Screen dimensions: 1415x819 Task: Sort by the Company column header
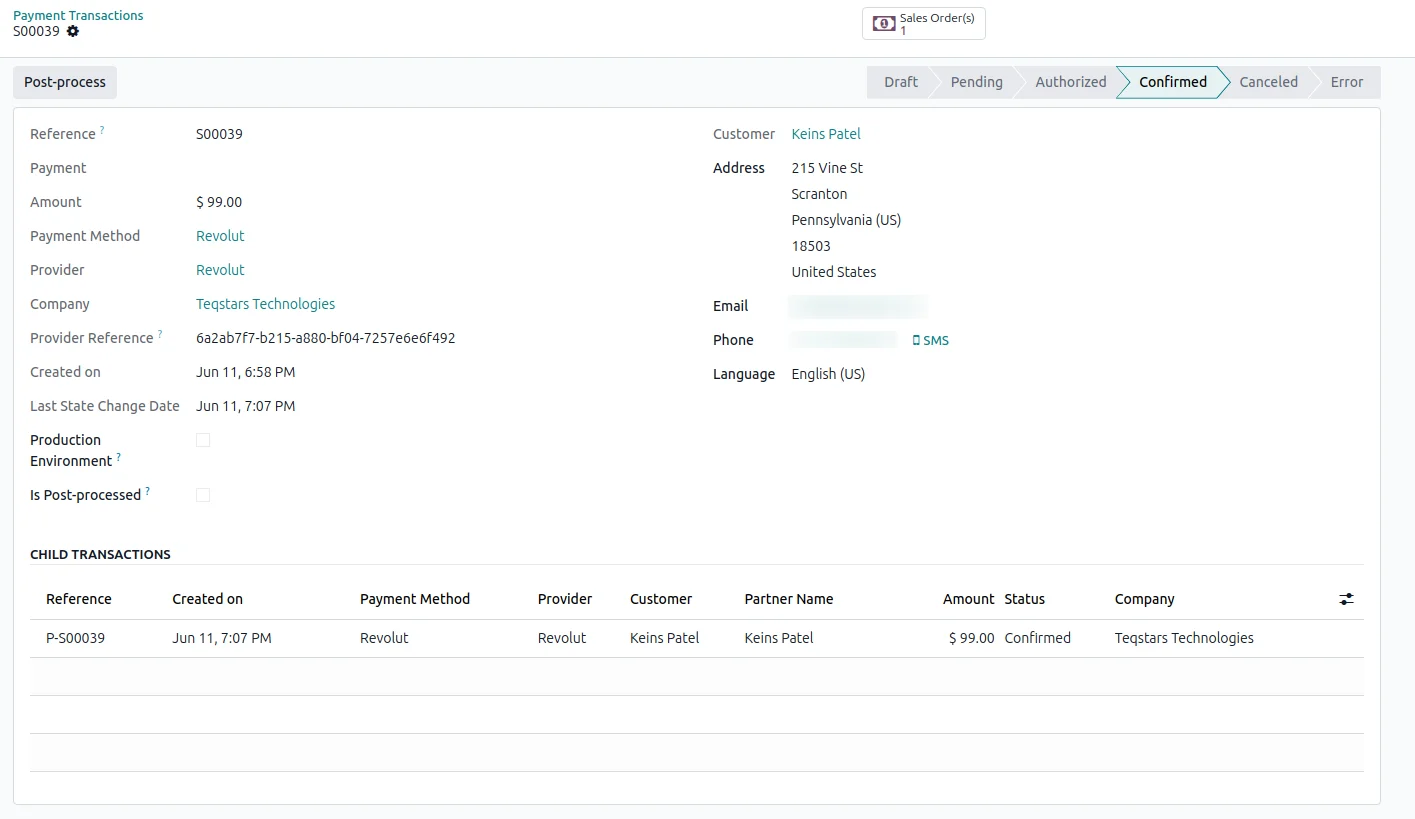pos(1144,599)
